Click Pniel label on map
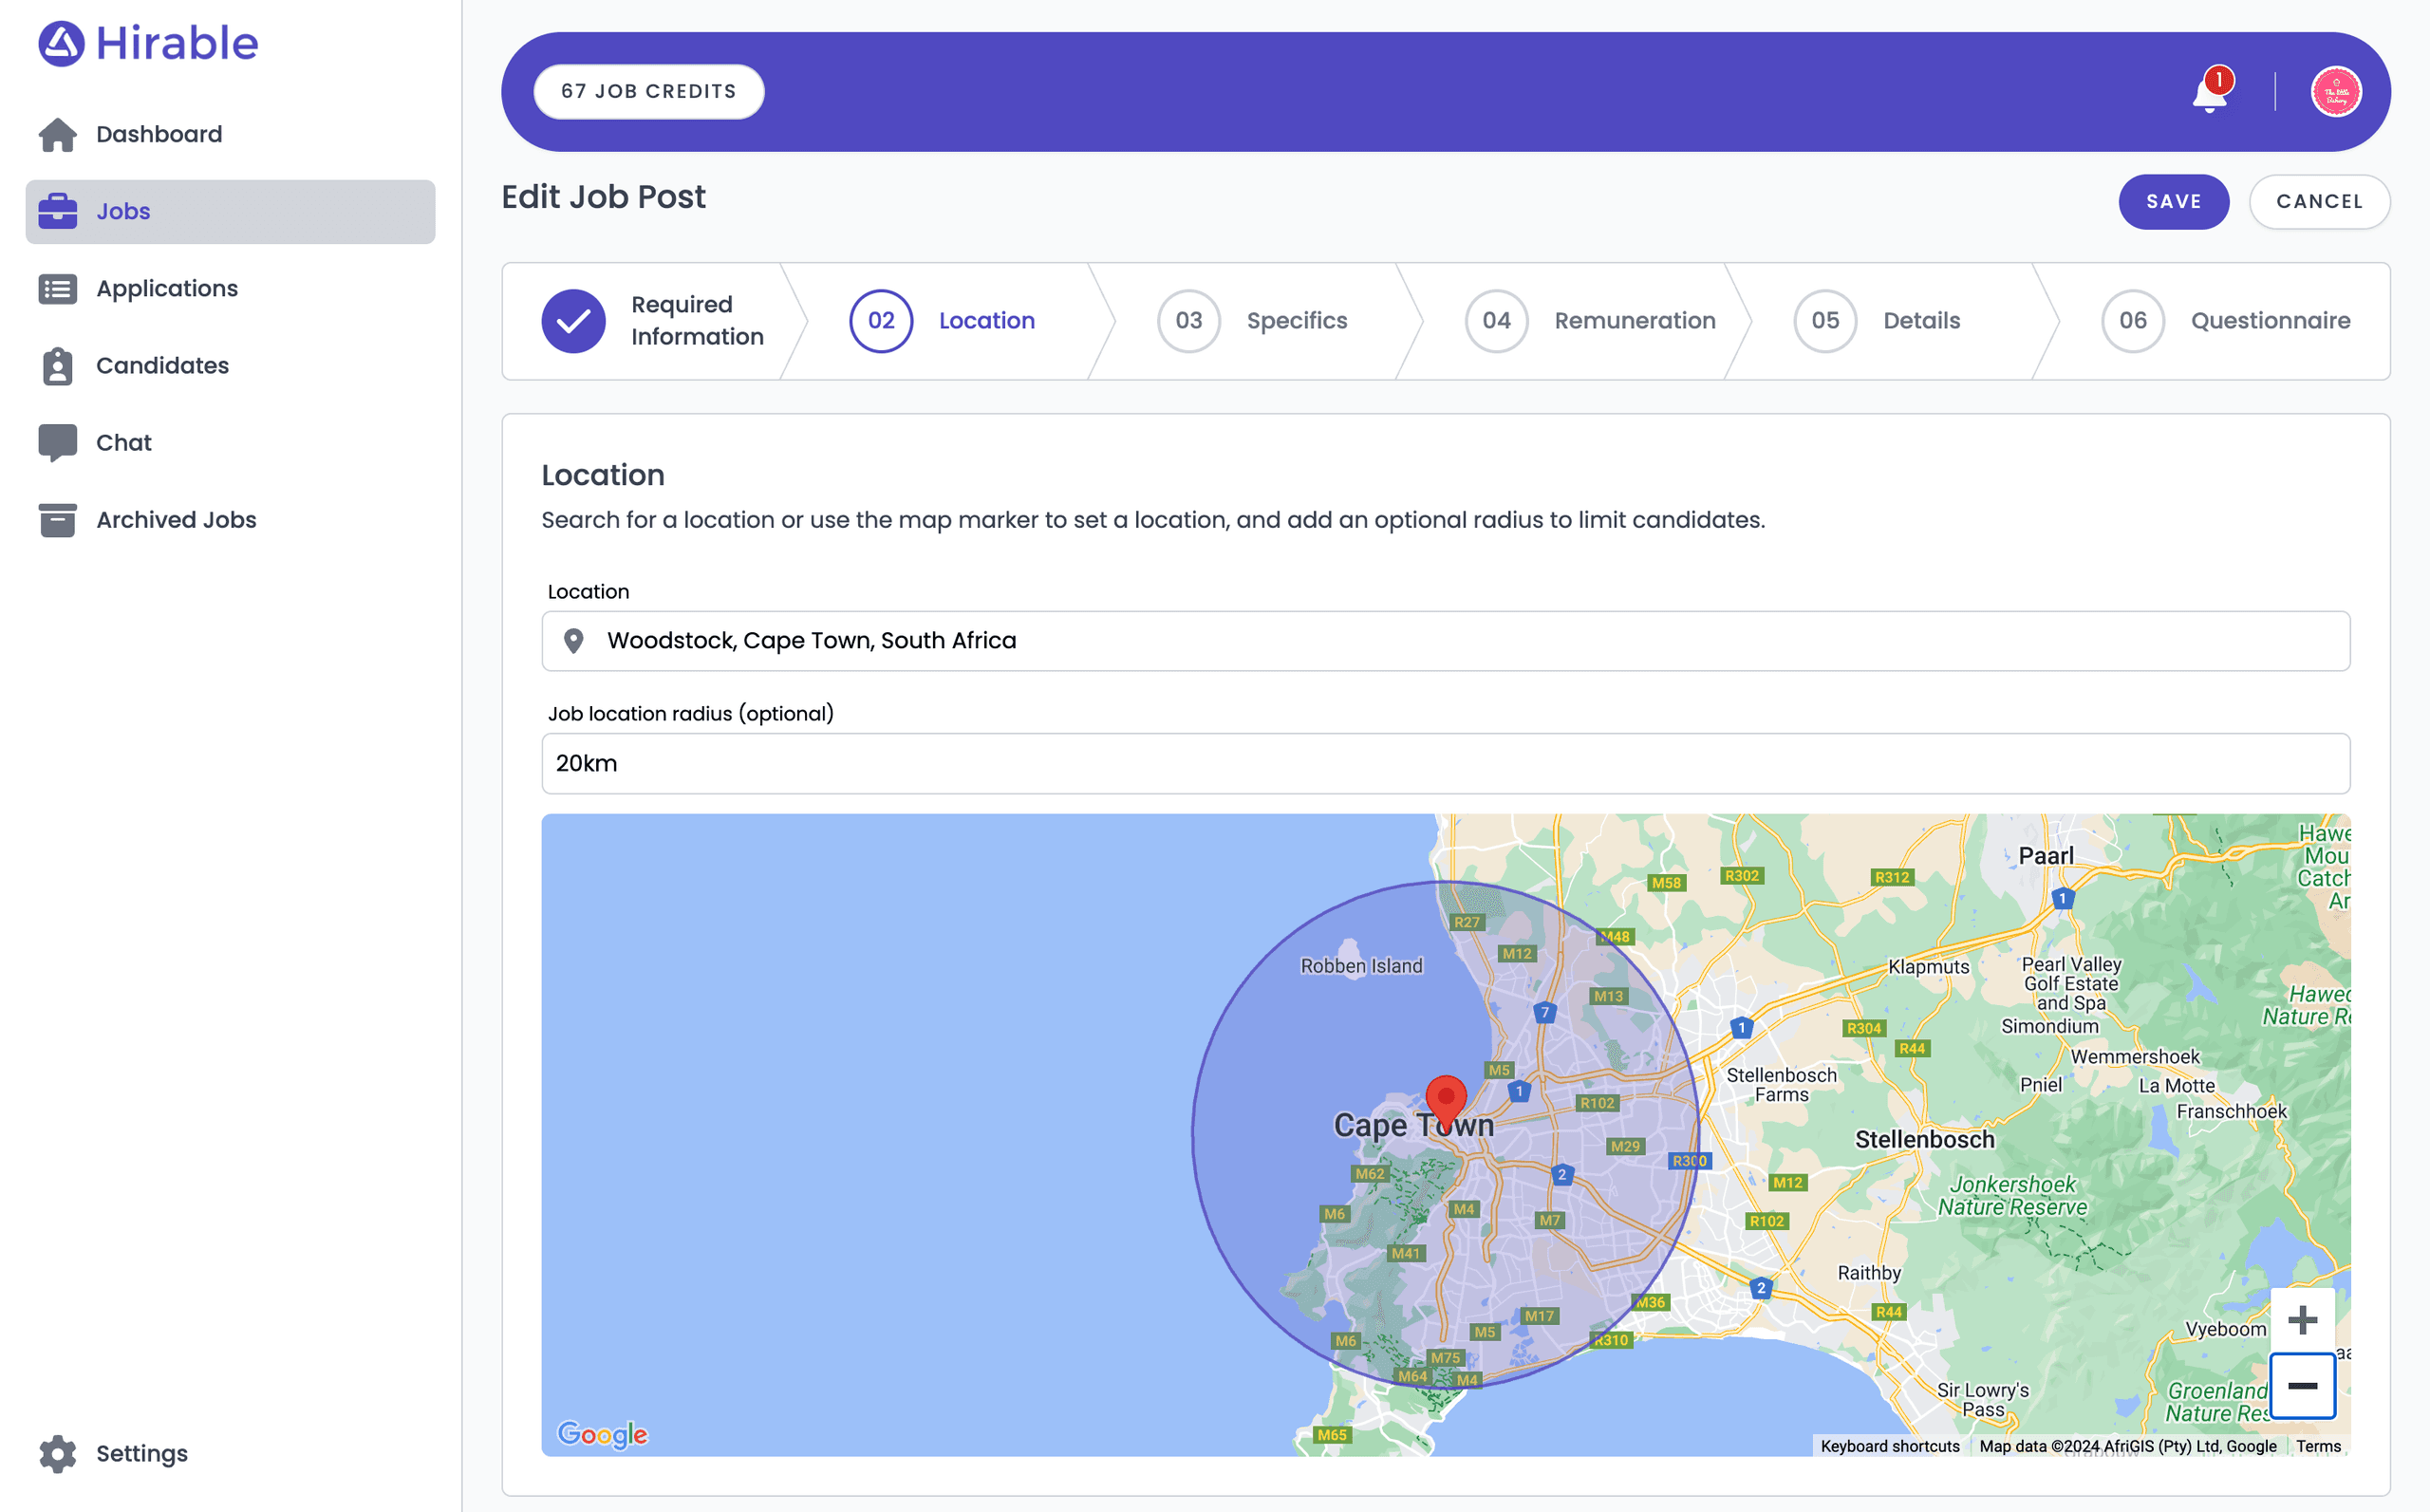The width and height of the screenshot is (2430, 1512). 2040,1085
